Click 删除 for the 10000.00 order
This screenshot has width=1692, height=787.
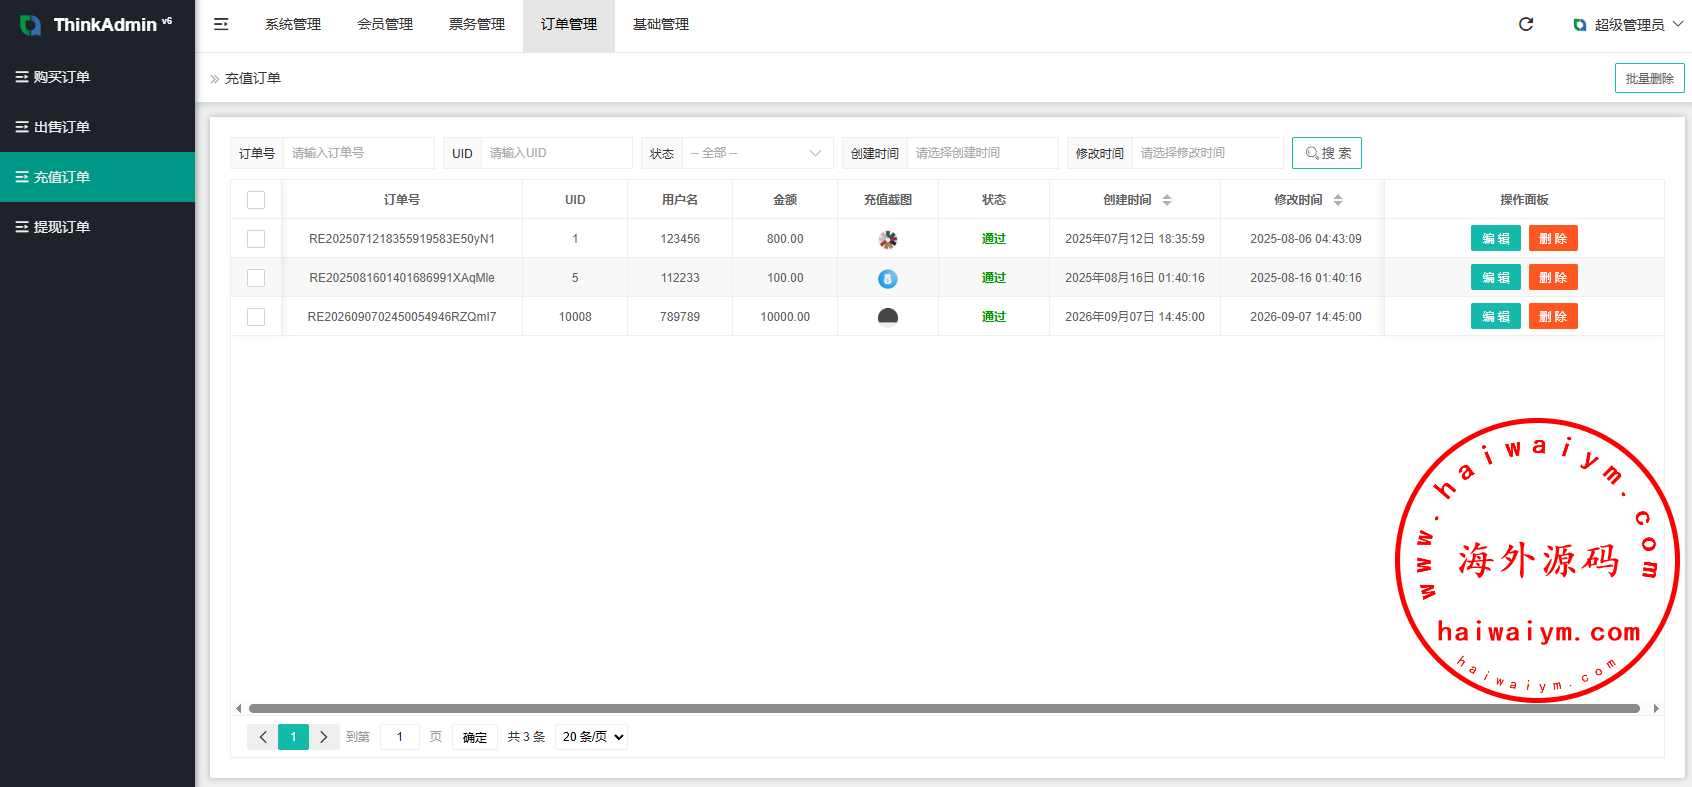pos(1553,317)
